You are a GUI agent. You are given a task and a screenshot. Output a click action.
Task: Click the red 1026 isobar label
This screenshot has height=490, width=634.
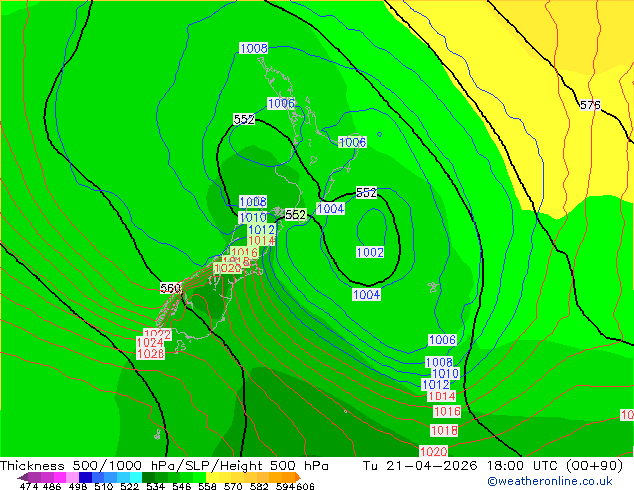click(x=150, y=354)
